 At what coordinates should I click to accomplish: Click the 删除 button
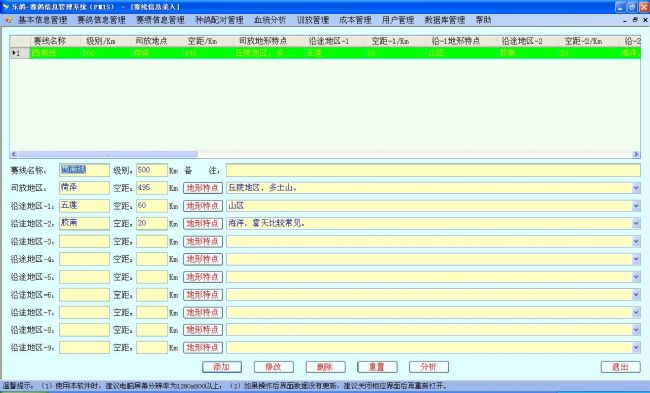(325, 367)
